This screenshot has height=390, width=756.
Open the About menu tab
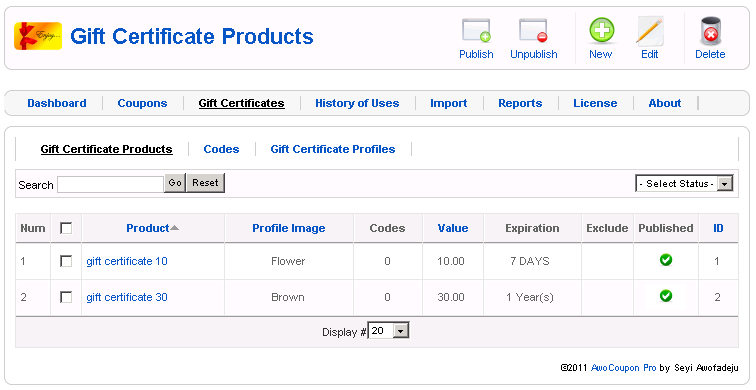point(665,103)
